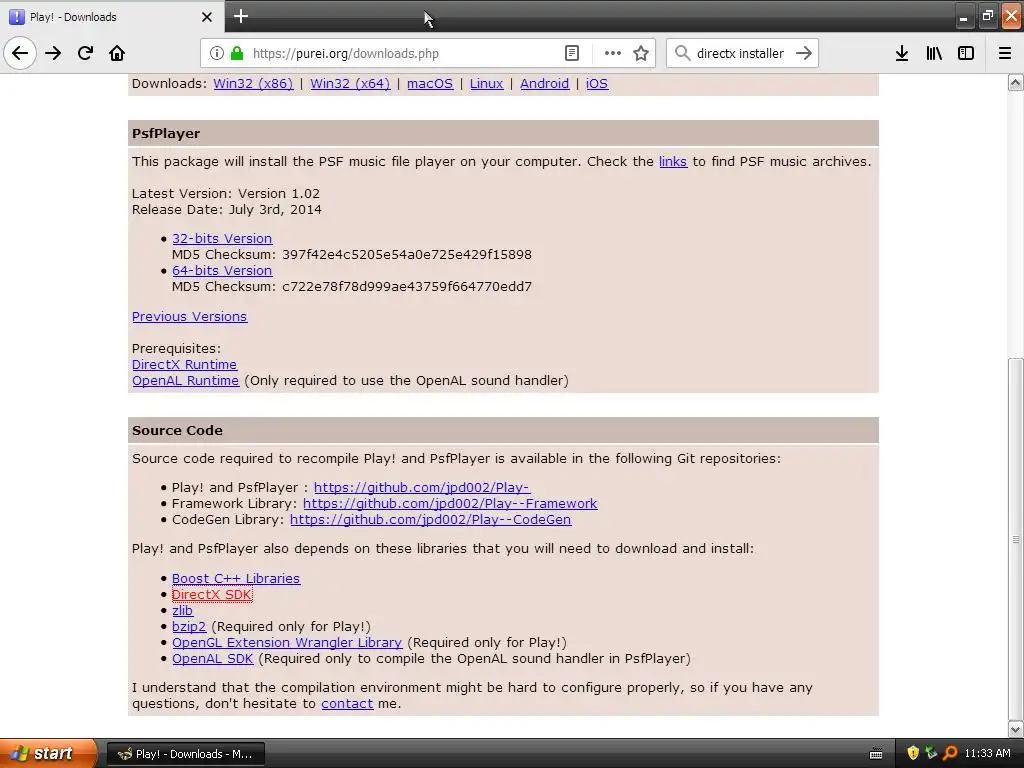Open the Play--CodeGen GitHub link
The height and width of the screenshot is (768, 1024).
[x=430, y=520]
